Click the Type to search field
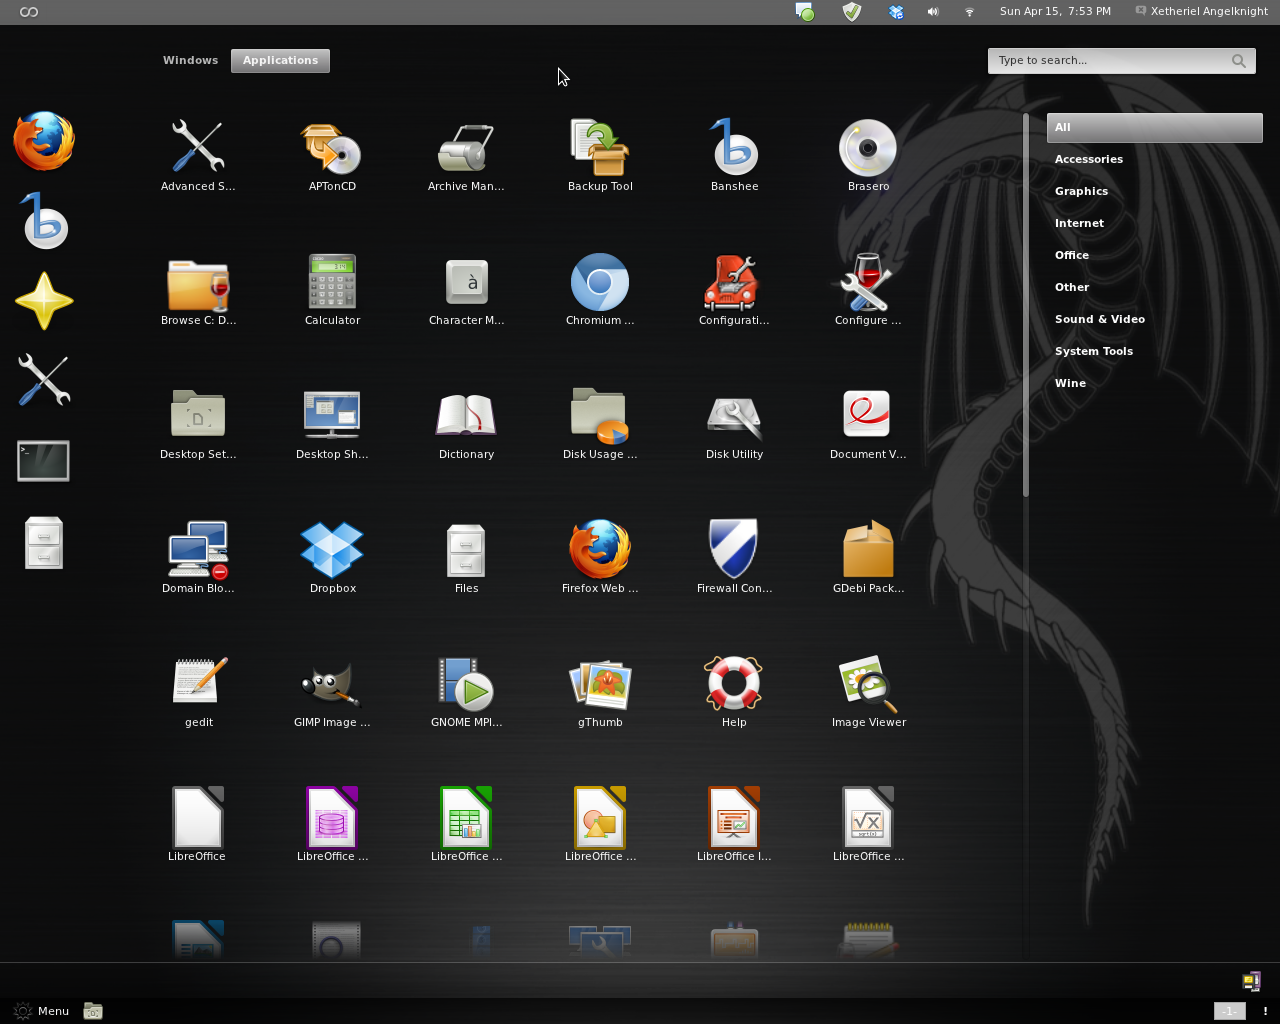This screenshot has height=1024, width=1280. (1121, 61)
